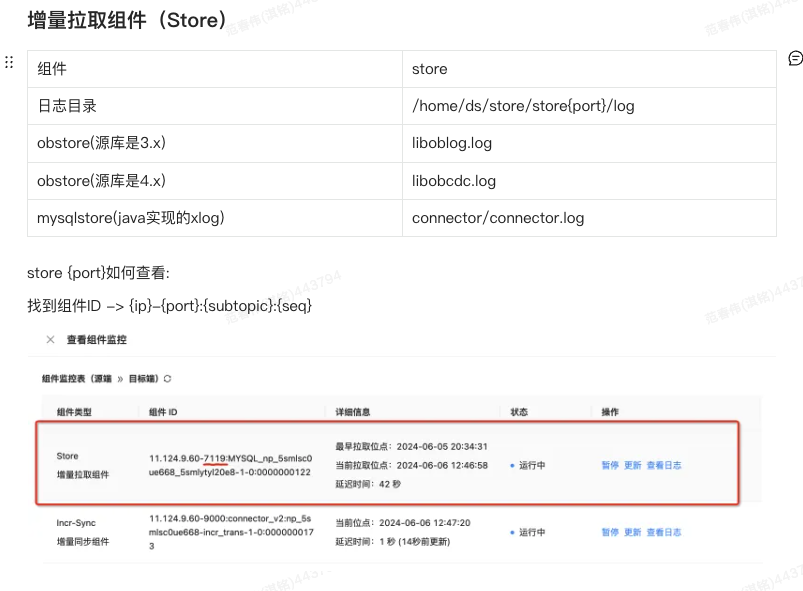Image resolution: width=803 pixels, height=591 pixels.
Task: Click the 详细信息 column header
Action: (353, 412)
